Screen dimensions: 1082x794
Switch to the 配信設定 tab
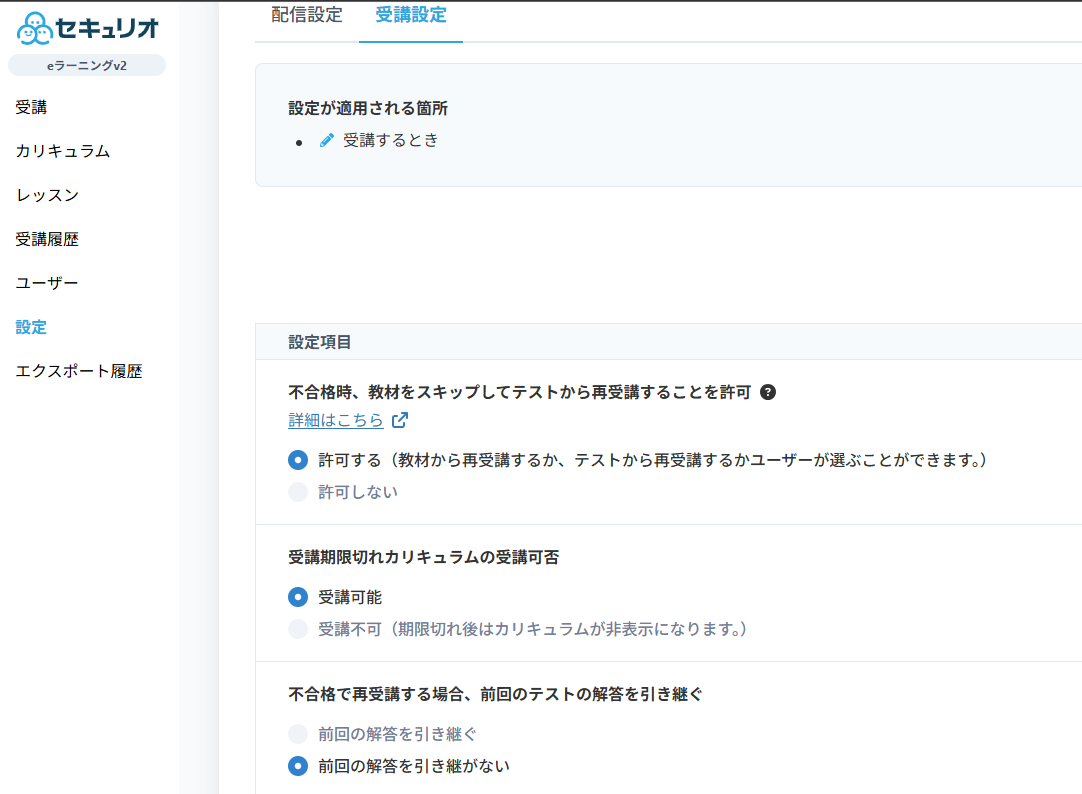coord(307,14)
